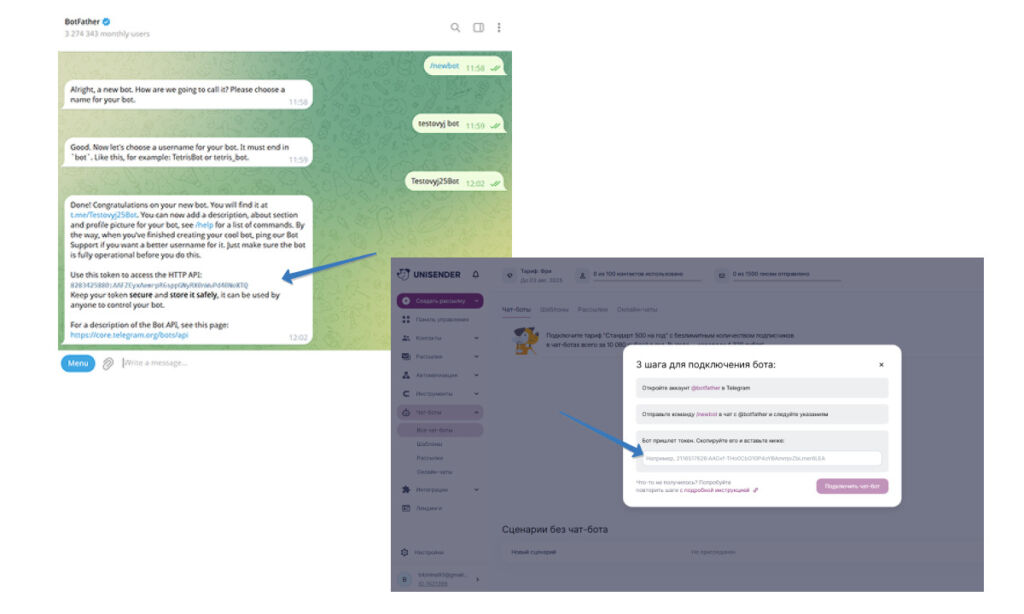Switch to the Онлайн-чаты tab

pyautogui.click(x=637, y=310)
